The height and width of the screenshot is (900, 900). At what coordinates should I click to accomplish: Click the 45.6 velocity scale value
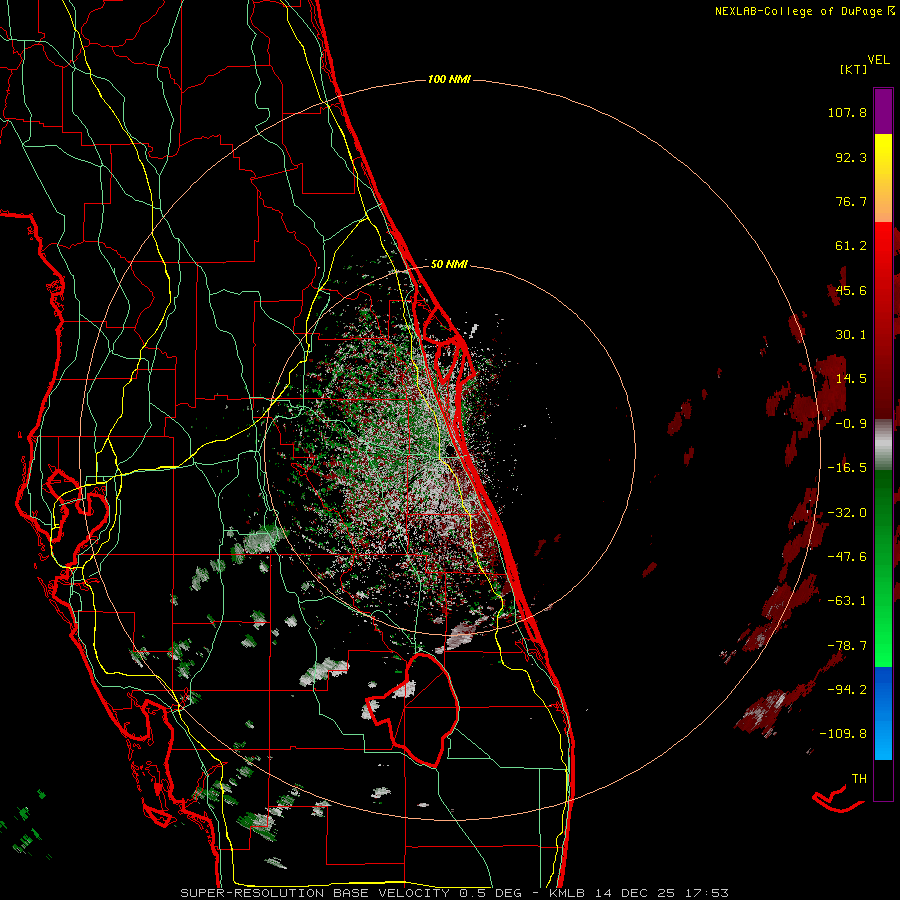851,290
